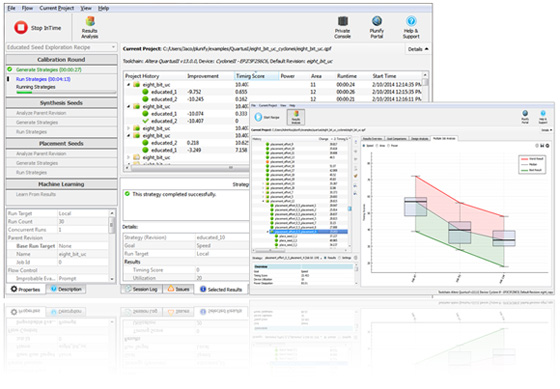Switch to the Session Log tab
The width and height of the screenshot is (560, 389).
[141, 289]
